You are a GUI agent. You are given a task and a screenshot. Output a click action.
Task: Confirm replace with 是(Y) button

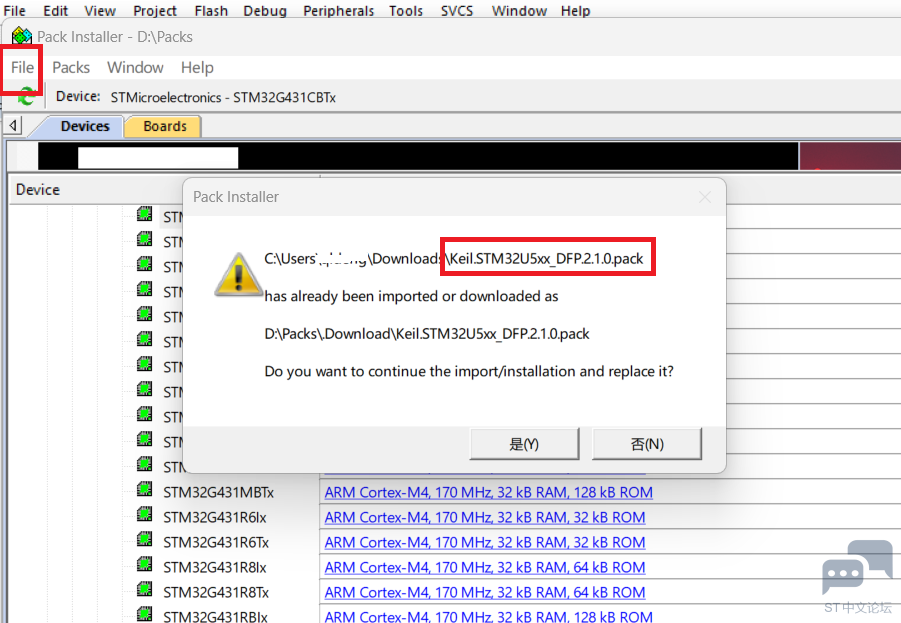point(524,444)
